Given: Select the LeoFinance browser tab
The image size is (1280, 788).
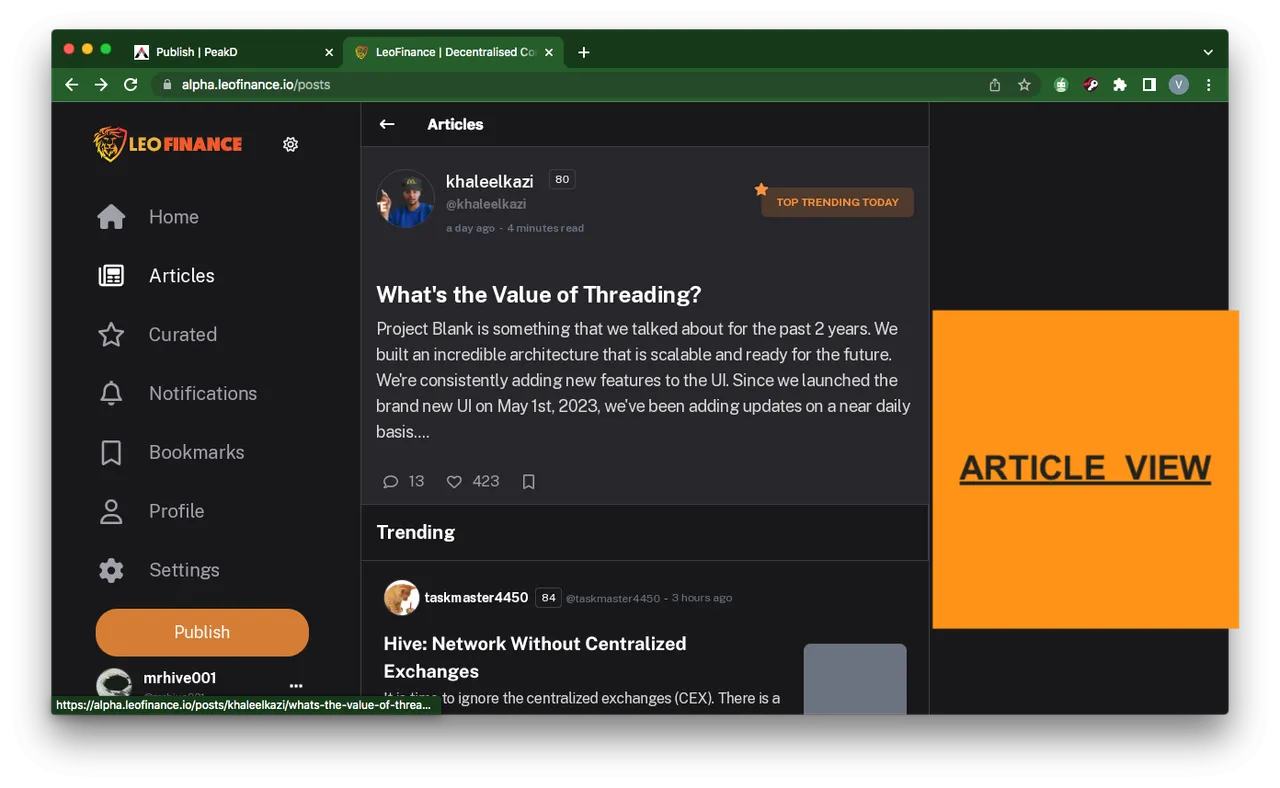Looking at the screenshot, I should pos(454,52).
